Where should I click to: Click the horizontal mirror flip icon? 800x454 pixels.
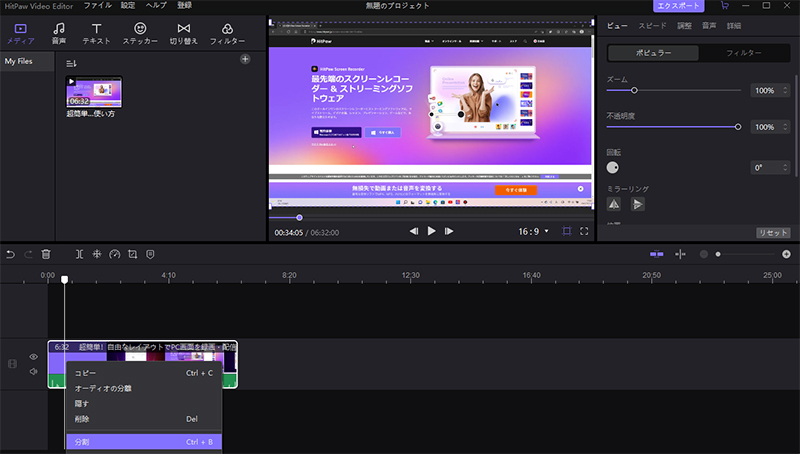[614, 204]
